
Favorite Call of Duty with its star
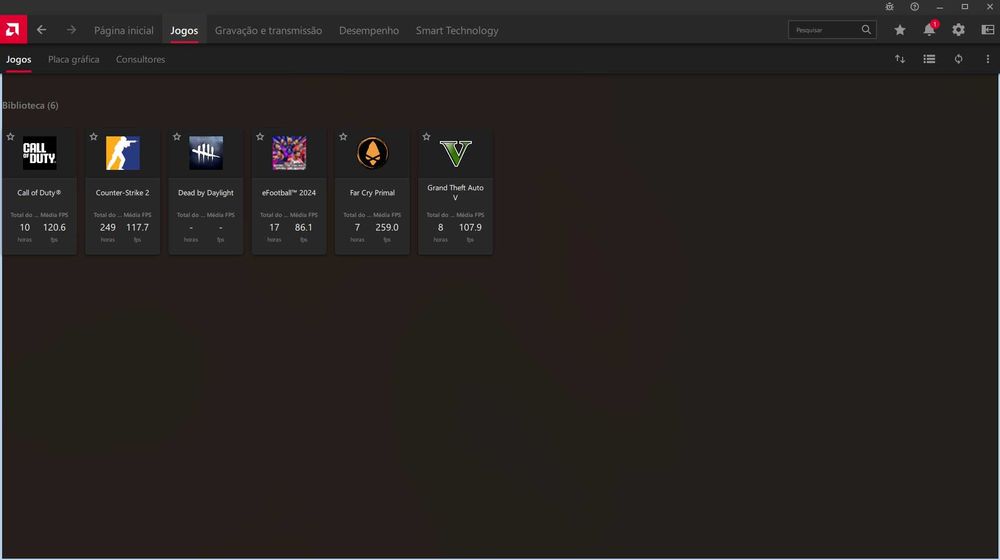coord(10,136)
